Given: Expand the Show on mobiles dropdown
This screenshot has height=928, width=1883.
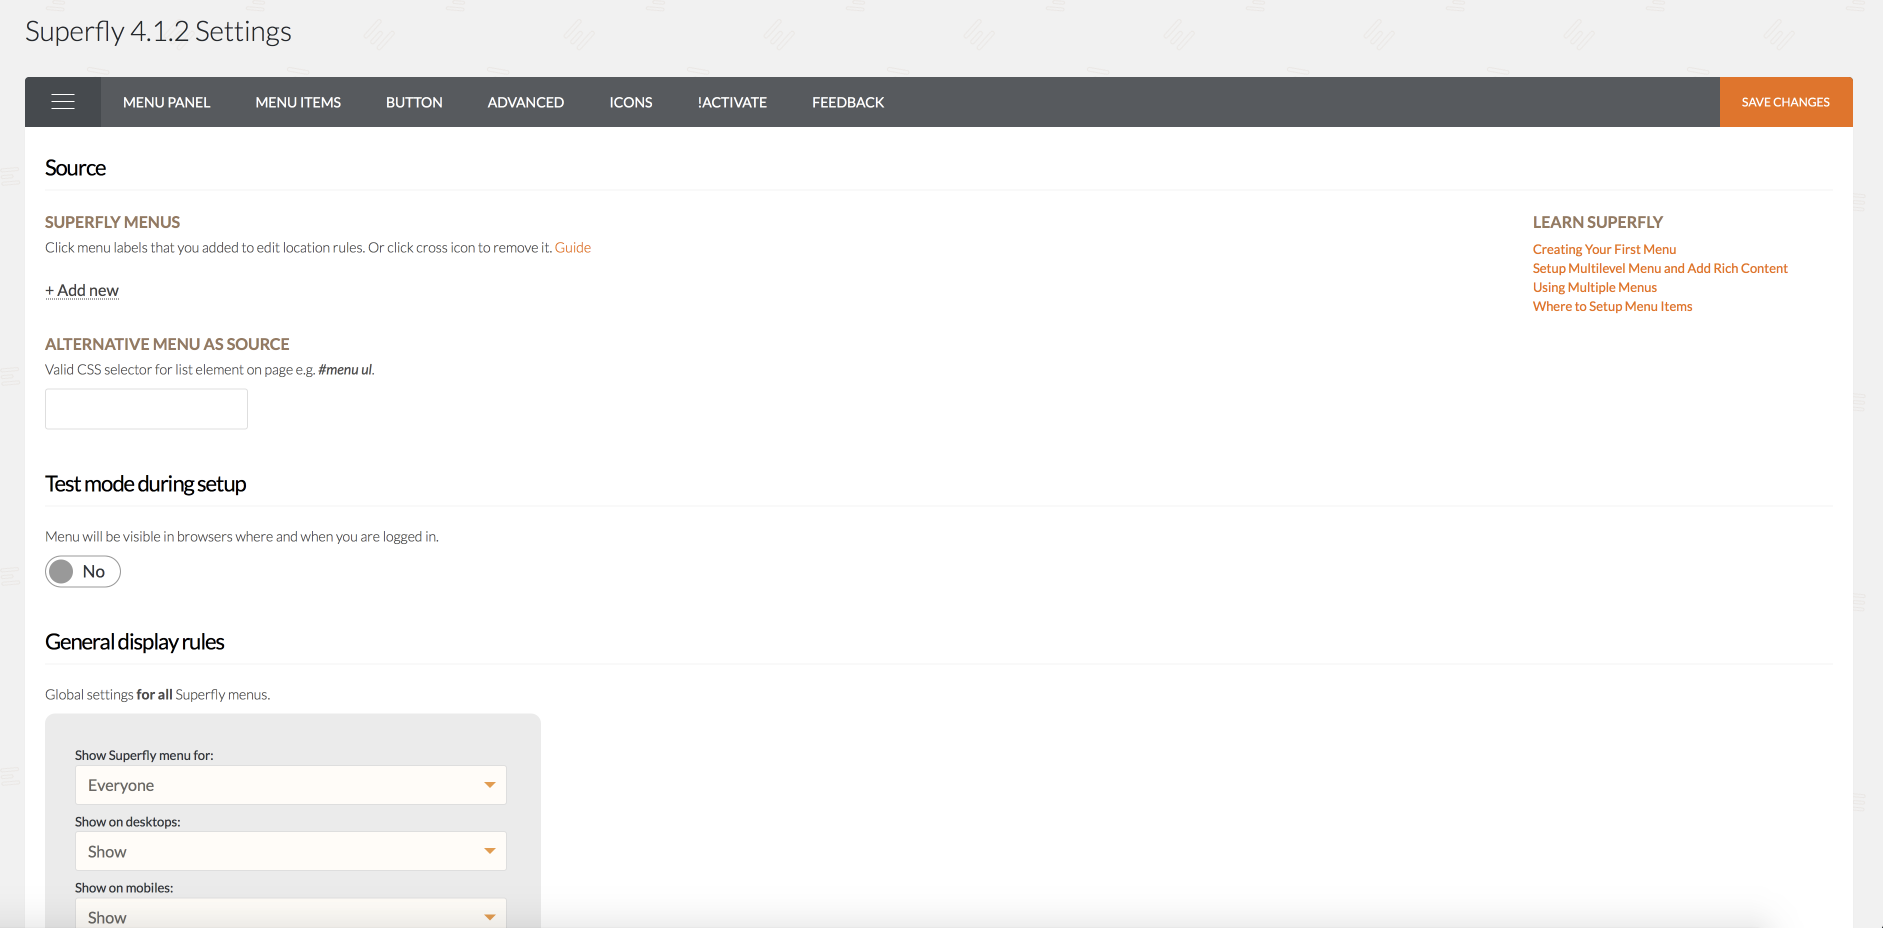Looking at the screenshot, I should (x=291, y=914).
